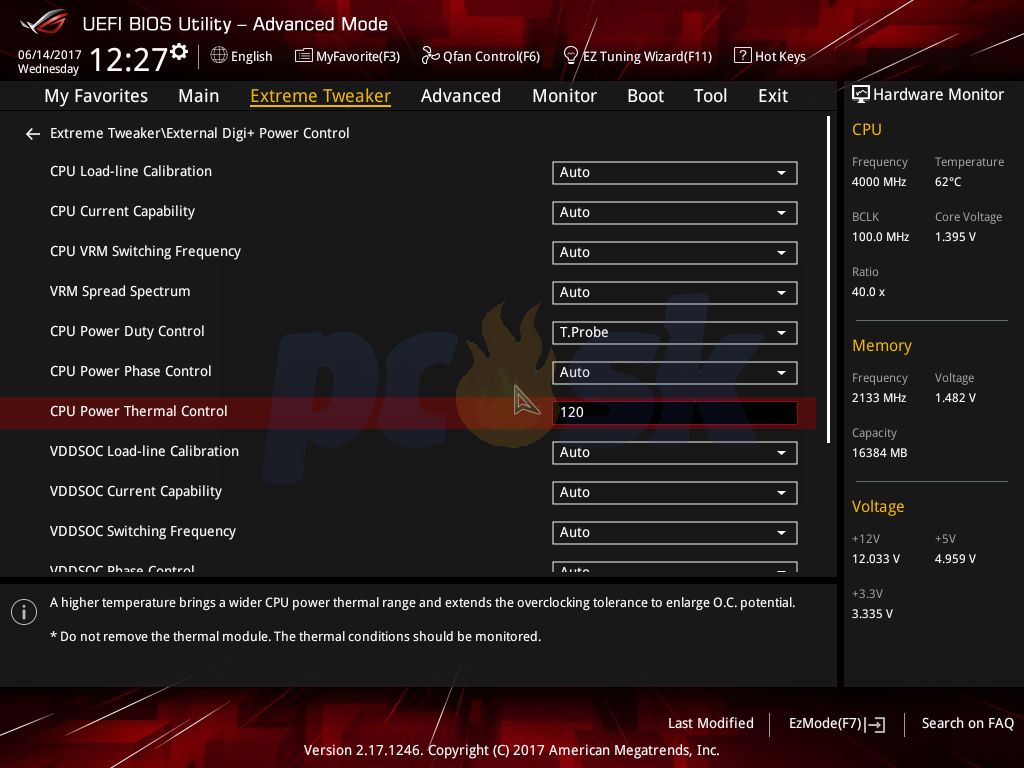
Task: Click the MyFavorite list icon
Action: 303,56
